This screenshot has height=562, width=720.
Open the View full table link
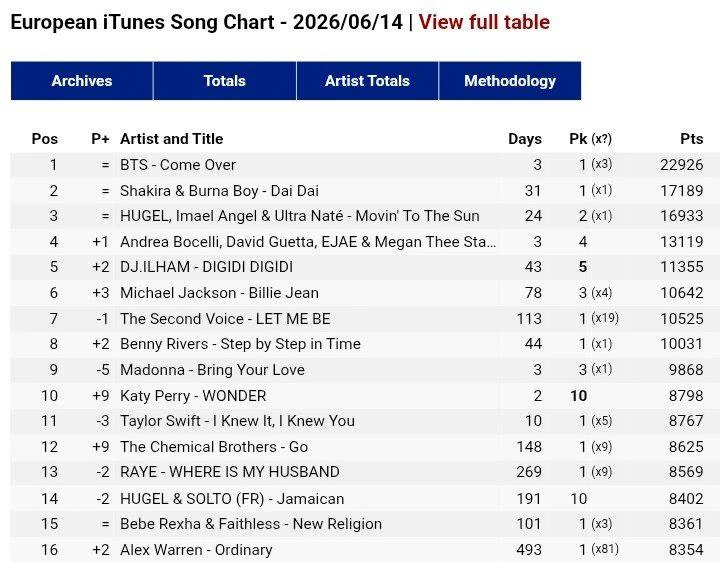pos(484,22)
